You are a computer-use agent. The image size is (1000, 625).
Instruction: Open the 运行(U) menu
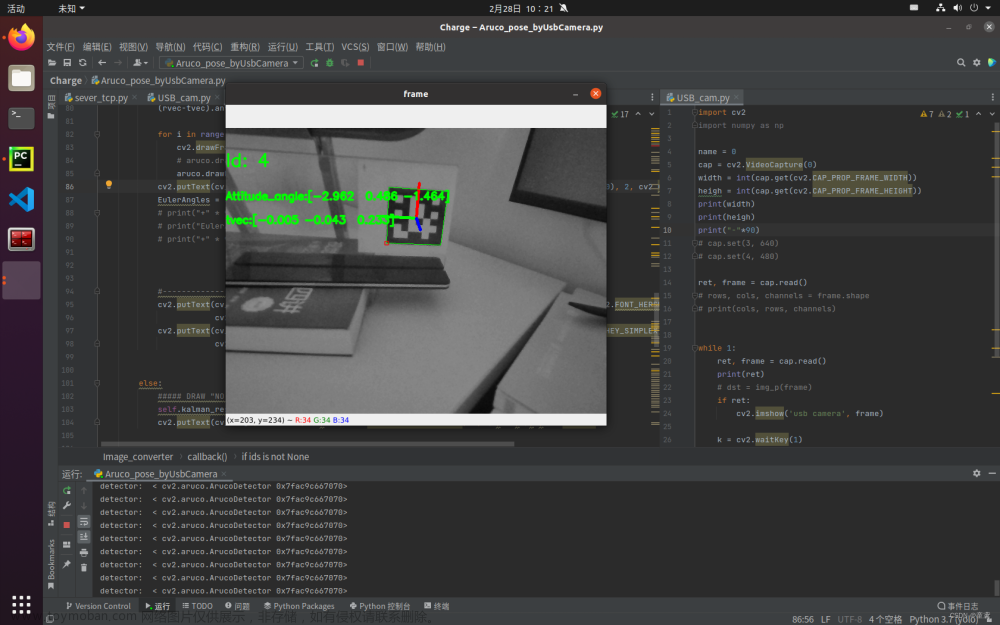(283, 47)
